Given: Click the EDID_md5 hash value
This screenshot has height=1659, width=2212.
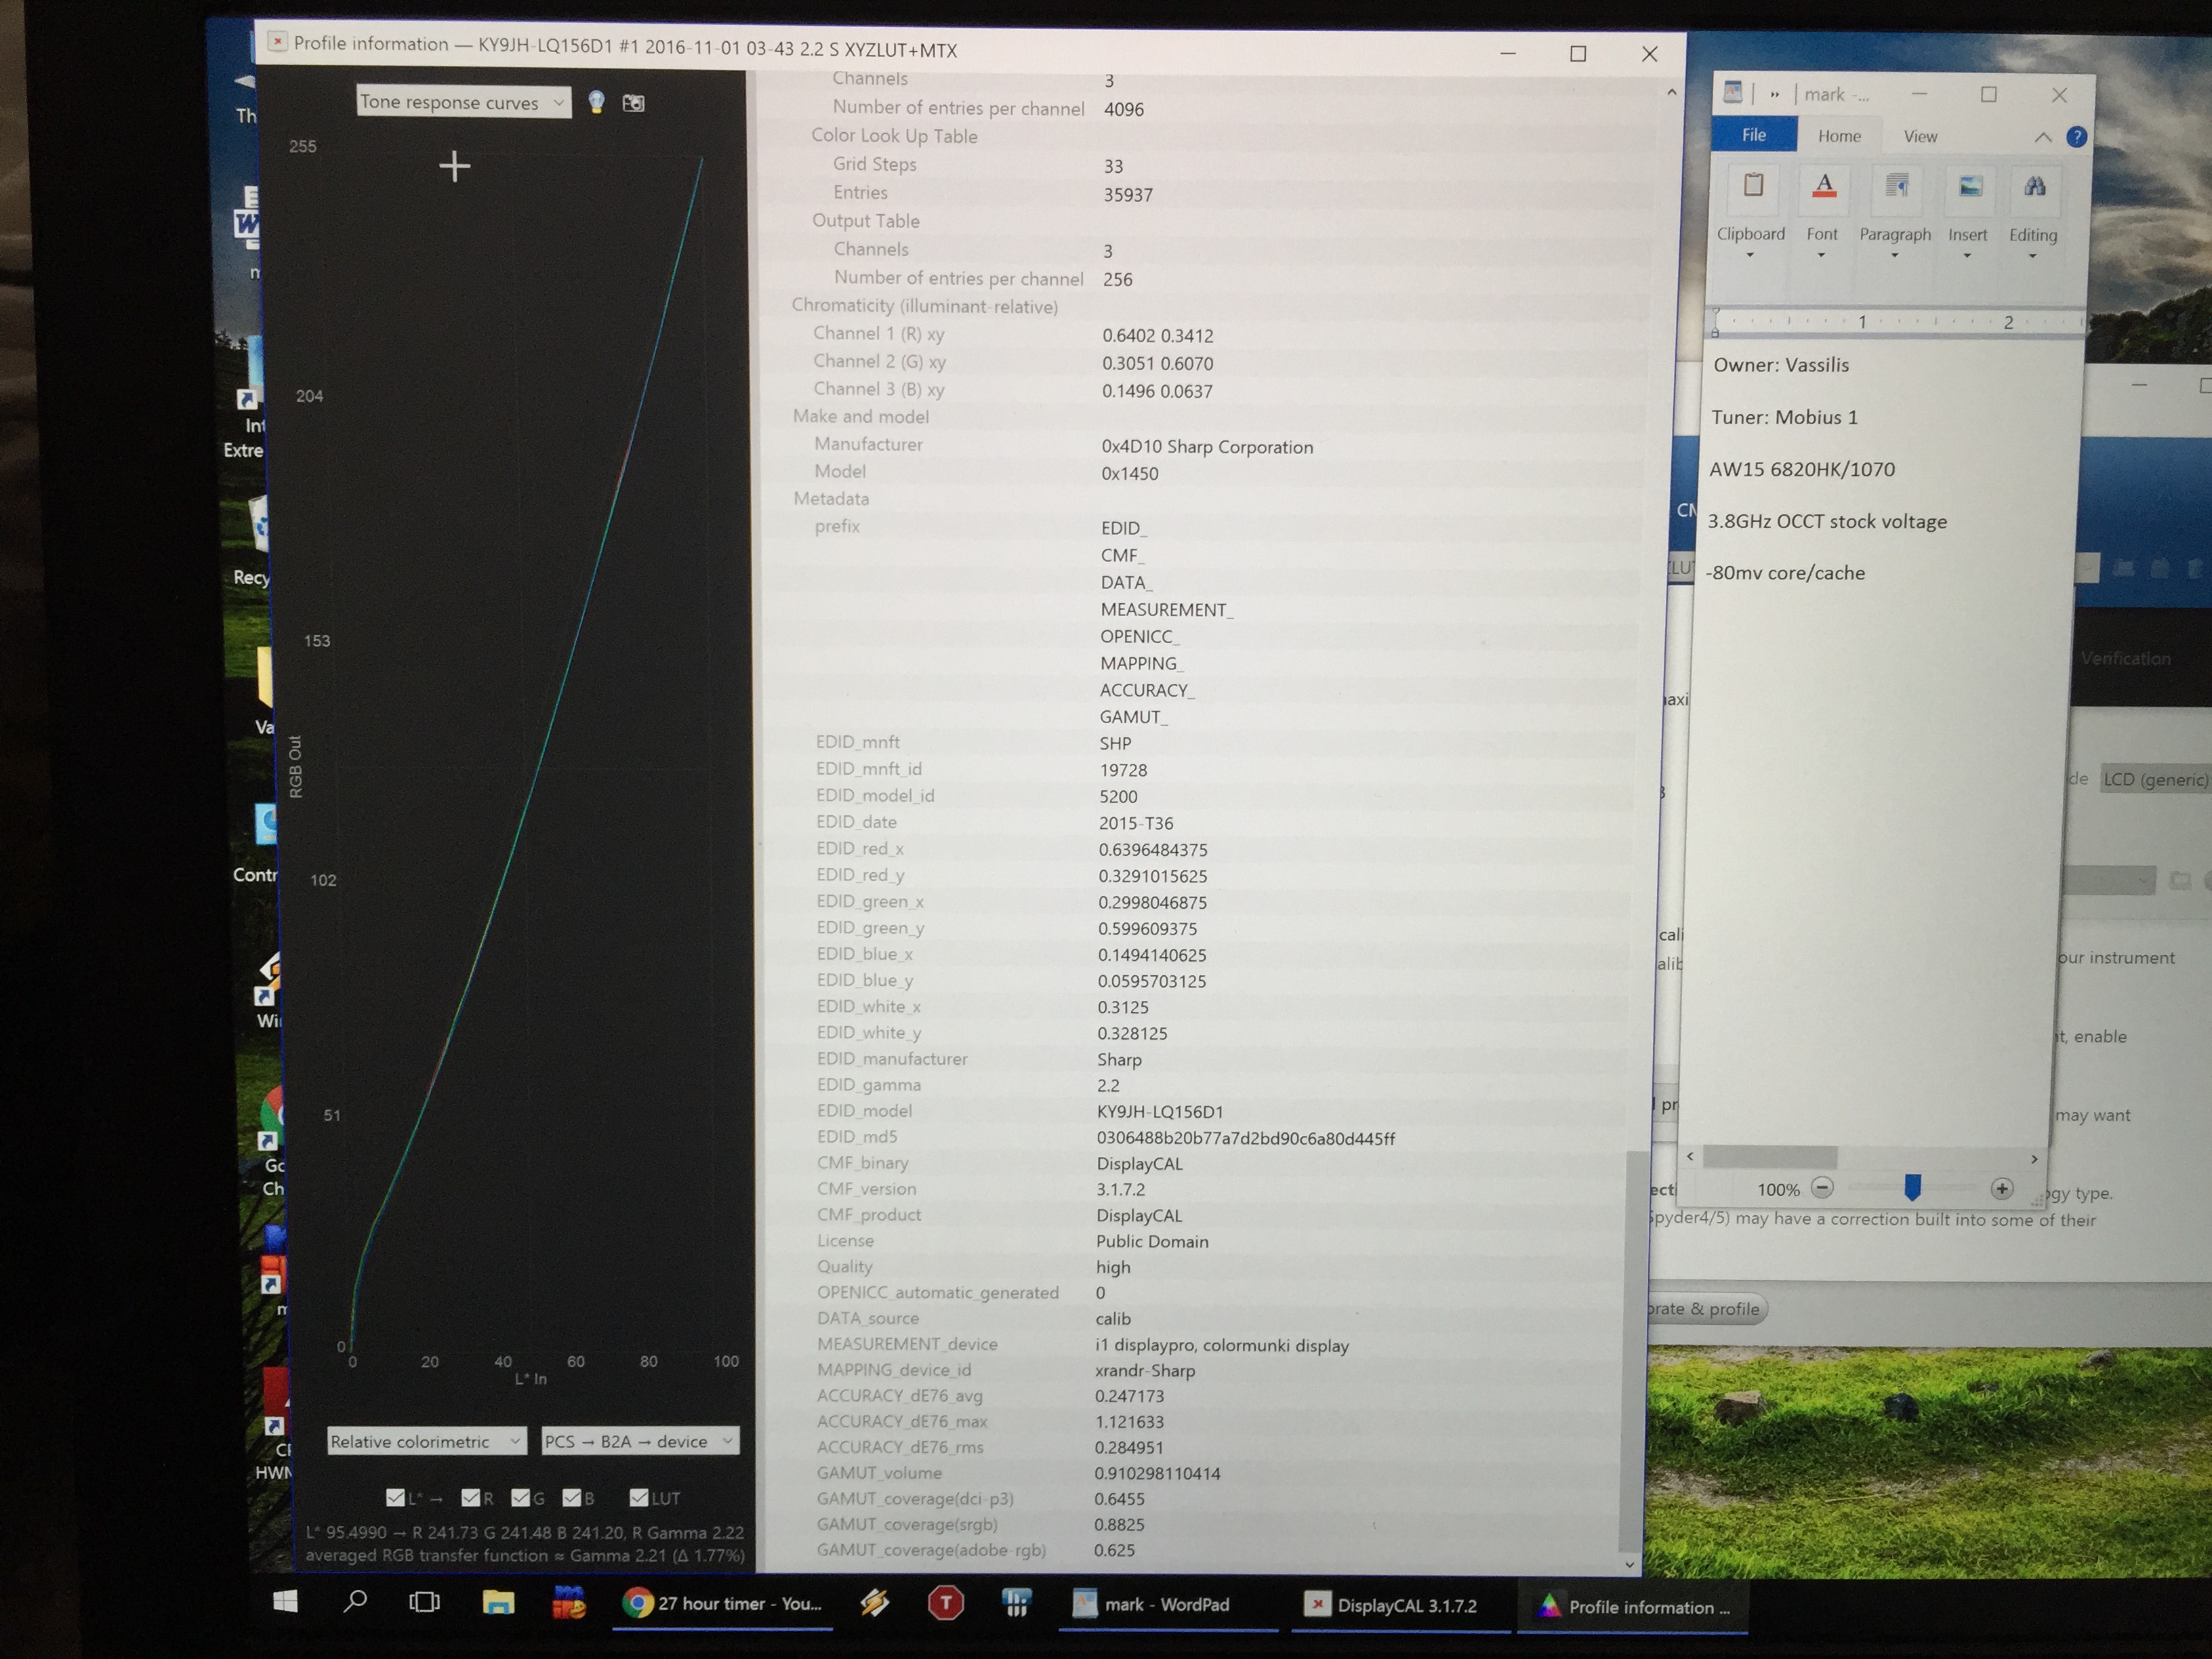Looking at the screenshot, I should 1245,1138.
